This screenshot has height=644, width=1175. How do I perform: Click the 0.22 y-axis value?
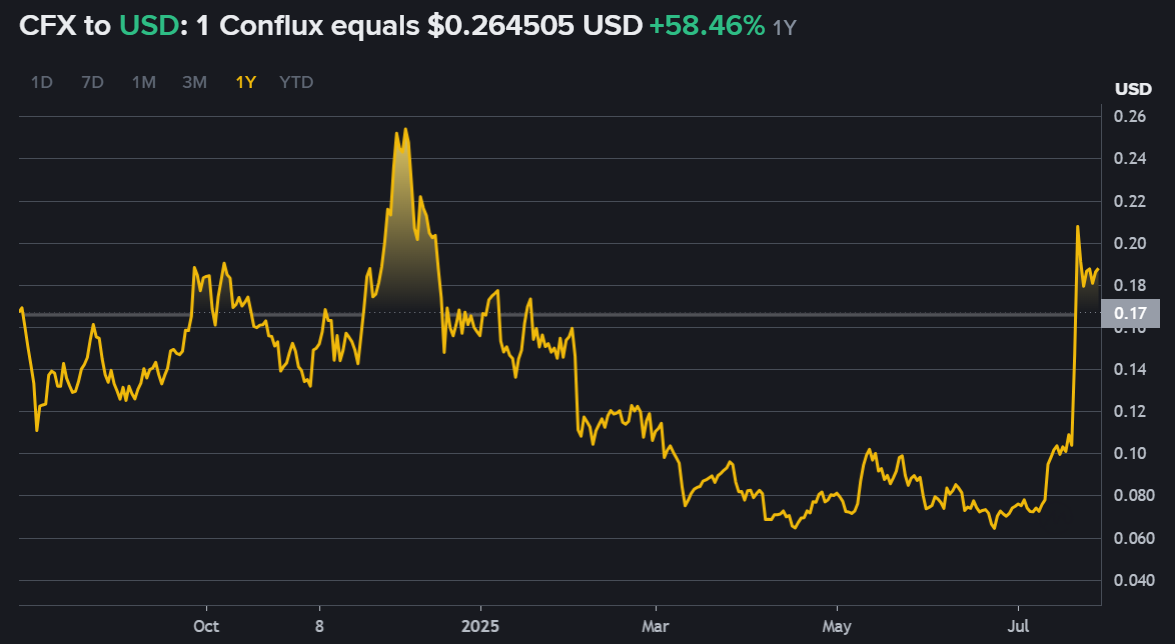(x=1129, y=201)
